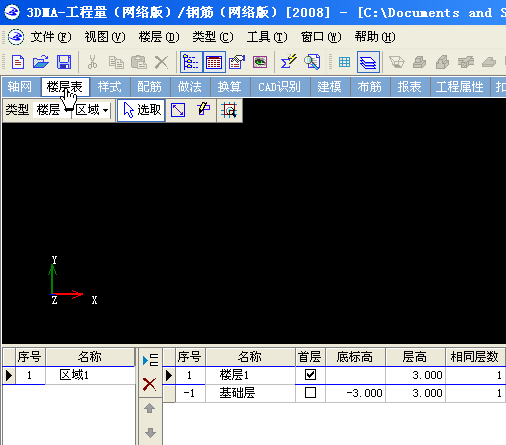Click the sigma lightning calculate icon

(x=289, y=62)
